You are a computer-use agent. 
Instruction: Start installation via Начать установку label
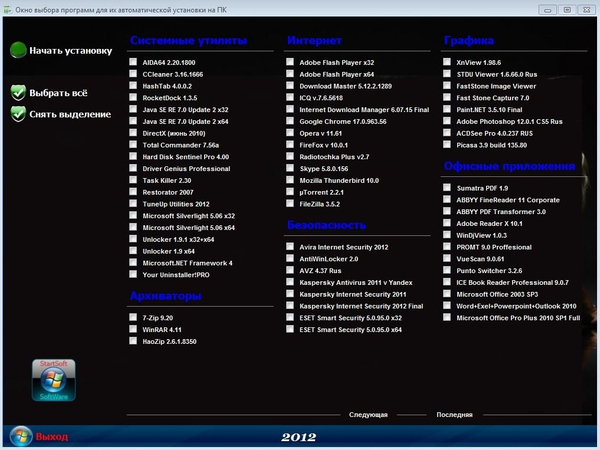tap(71, 51)
